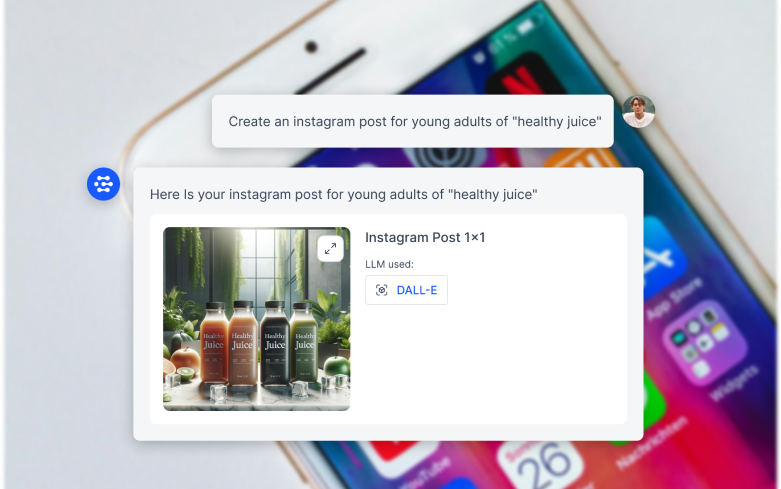The height and width of the screenshot is (489, 781).
Task: Click the scan icon inside DALL-E button
Action: (382, 290)
